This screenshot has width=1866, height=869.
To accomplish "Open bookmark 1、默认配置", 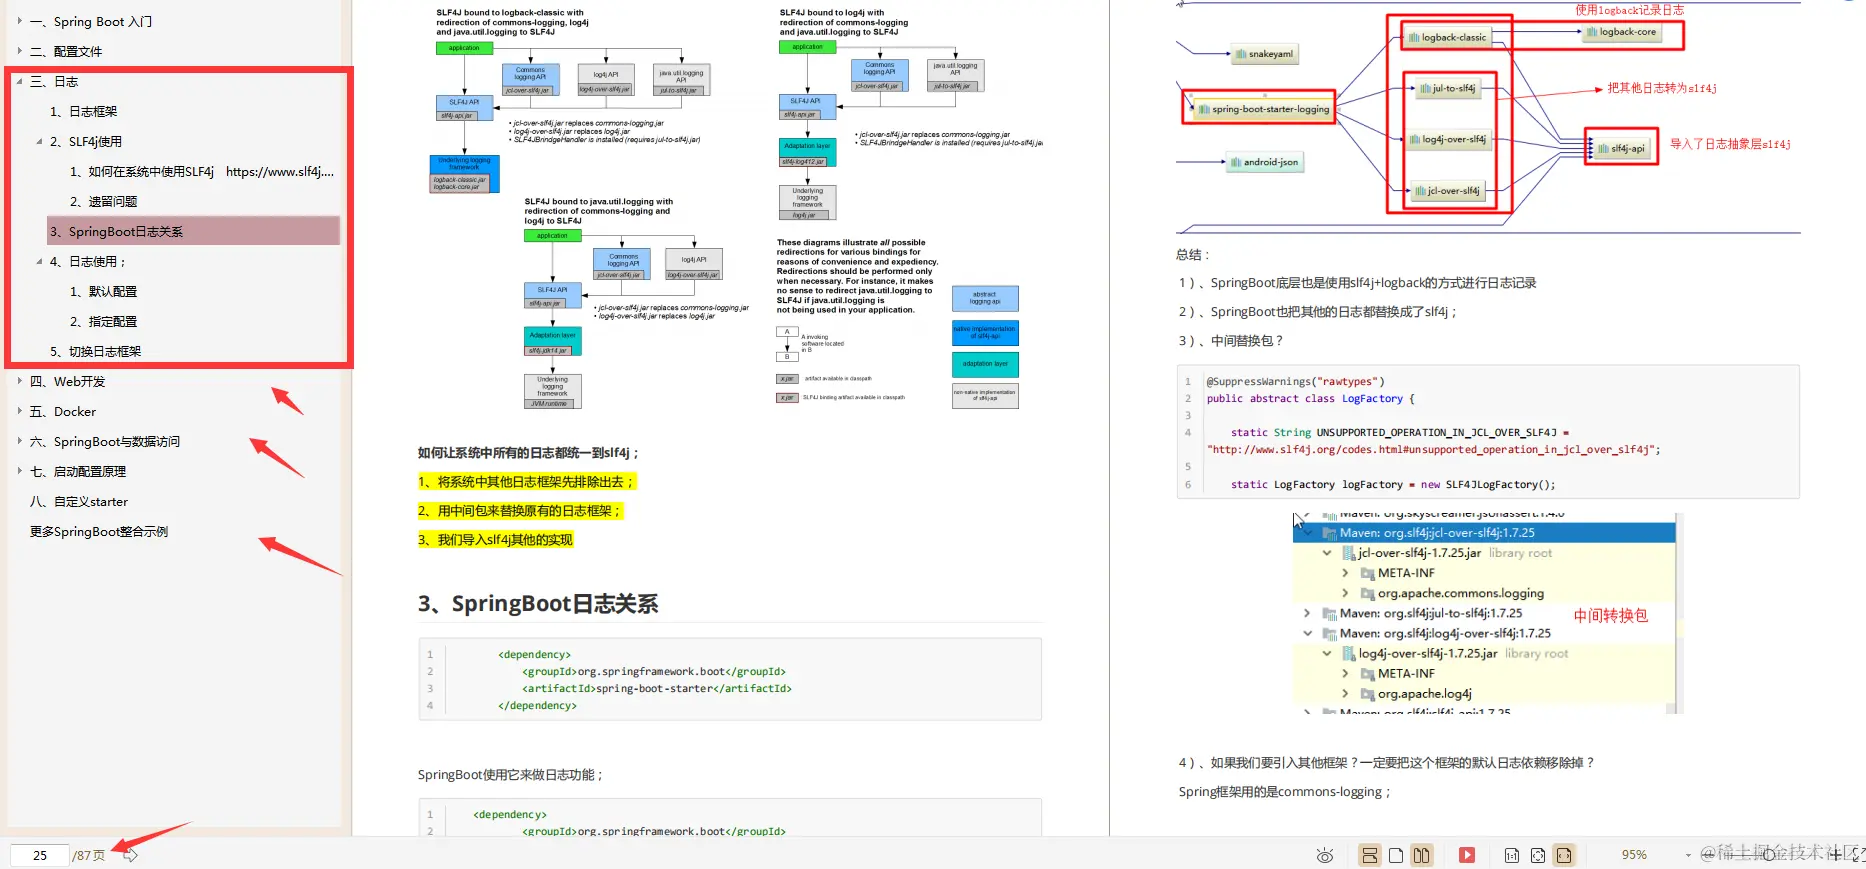I will [x=103, y=291].
